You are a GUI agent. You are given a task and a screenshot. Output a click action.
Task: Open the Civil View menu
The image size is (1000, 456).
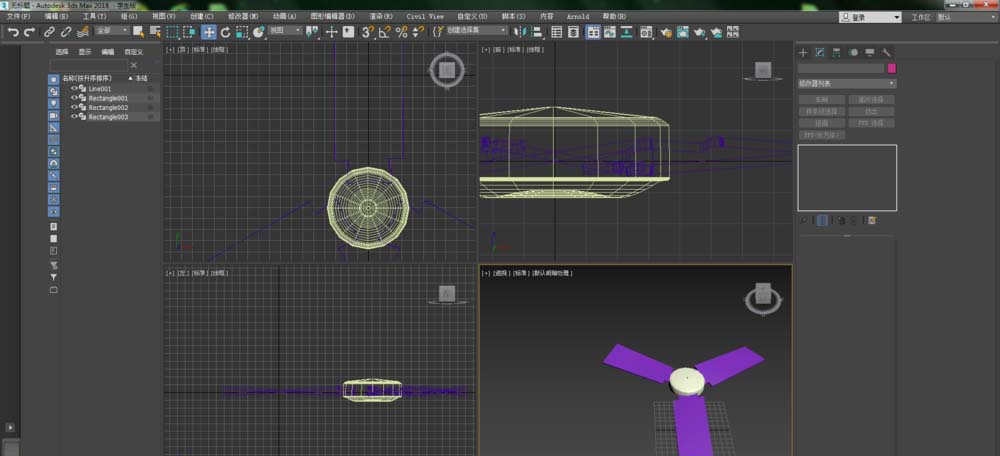425,17
